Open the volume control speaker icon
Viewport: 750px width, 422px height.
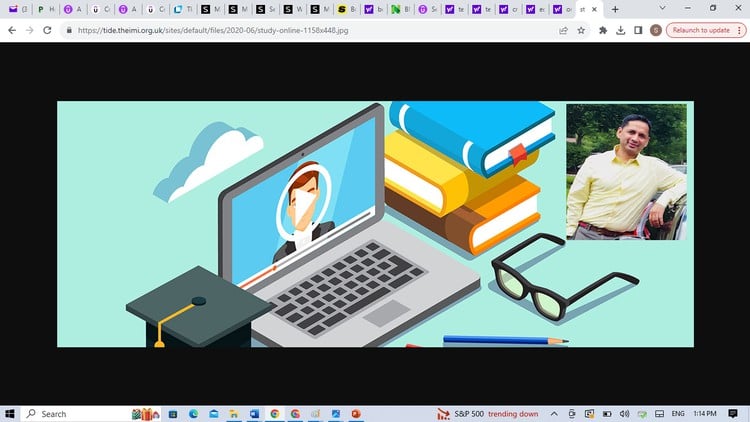click(x=622, y=413)
